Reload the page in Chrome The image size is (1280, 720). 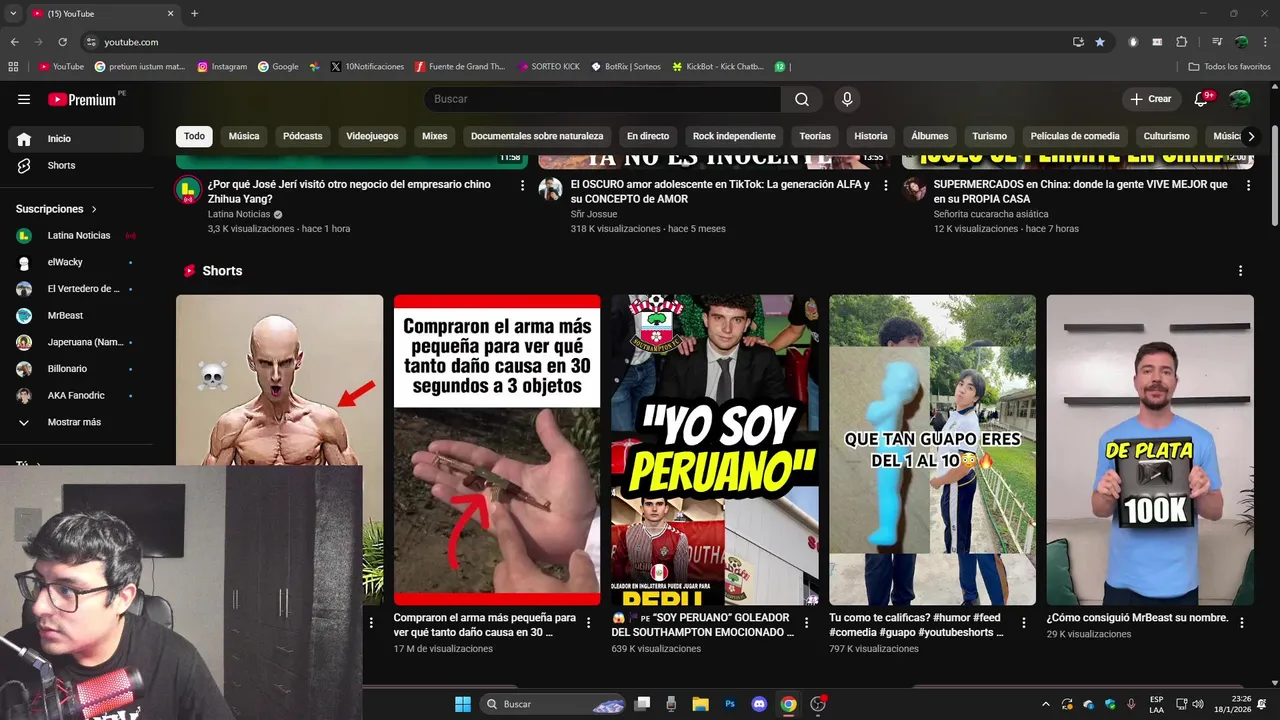click(x=63, y=42)
